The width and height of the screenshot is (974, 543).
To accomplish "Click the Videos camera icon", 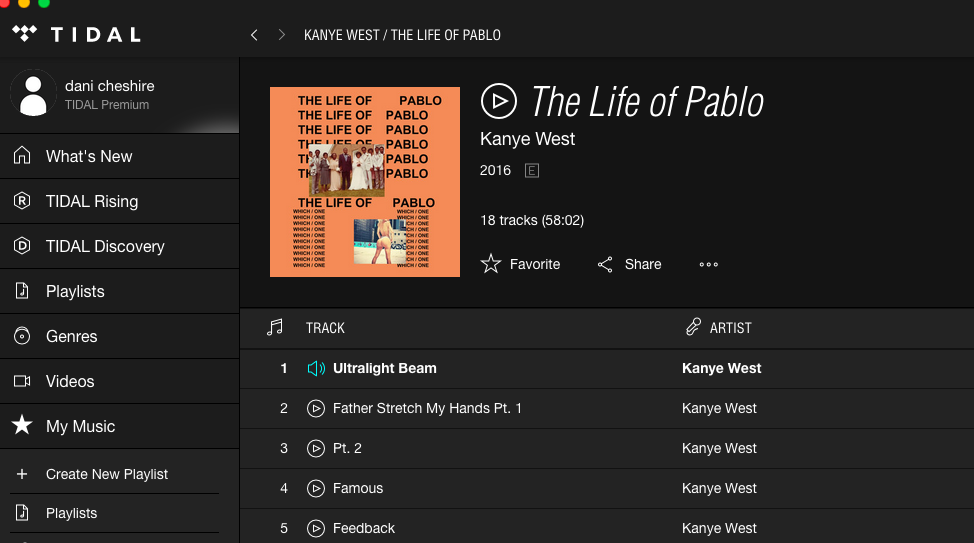I will (x=22, y=381).
